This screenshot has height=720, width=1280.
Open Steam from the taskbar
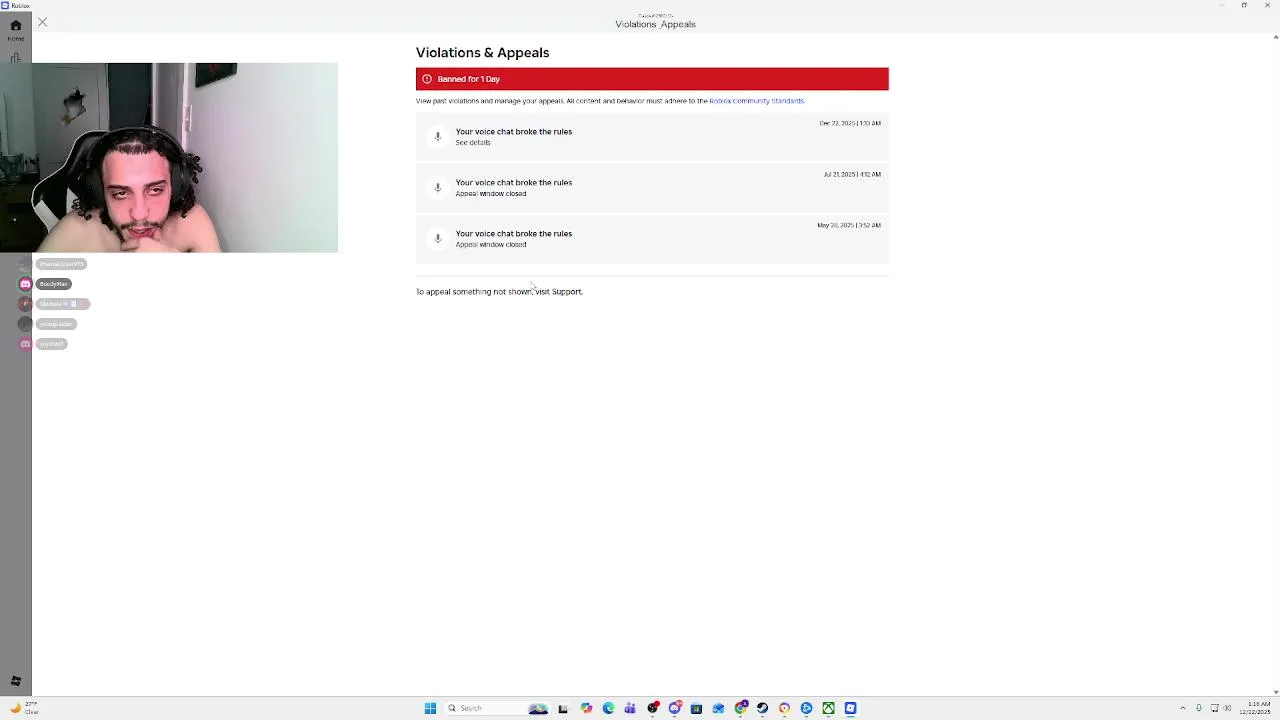click(762, 708)
